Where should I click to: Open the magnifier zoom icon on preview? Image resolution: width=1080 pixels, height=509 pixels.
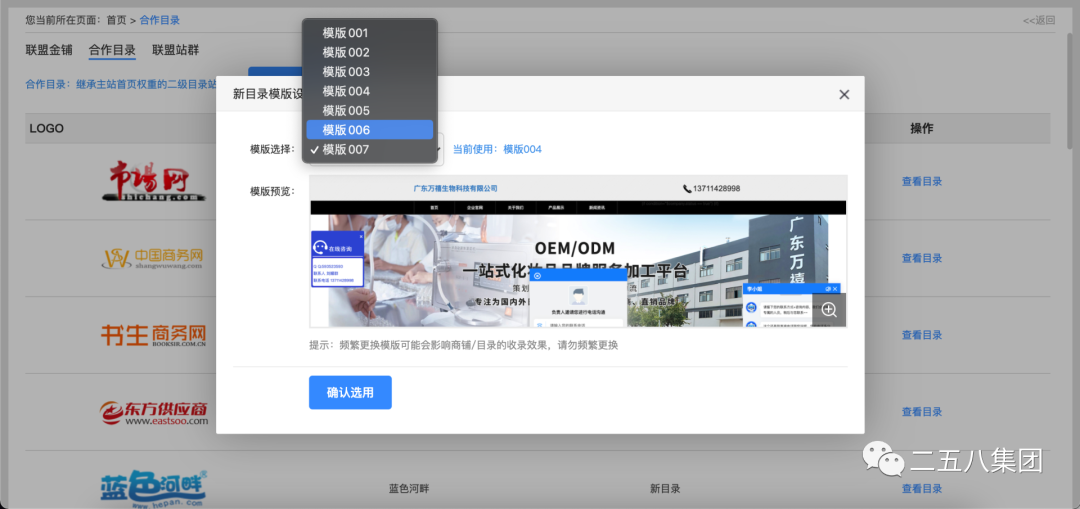(829, 310)
